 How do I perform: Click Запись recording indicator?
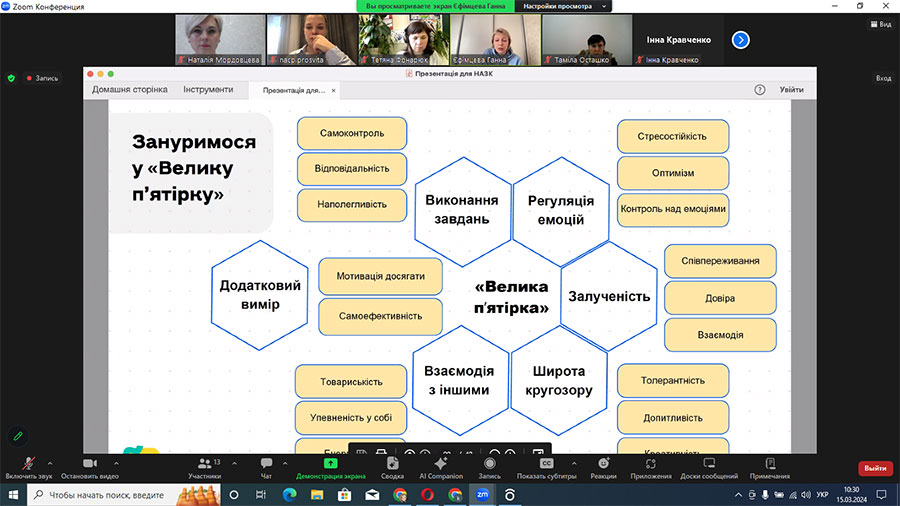click(x=42, y=78)
